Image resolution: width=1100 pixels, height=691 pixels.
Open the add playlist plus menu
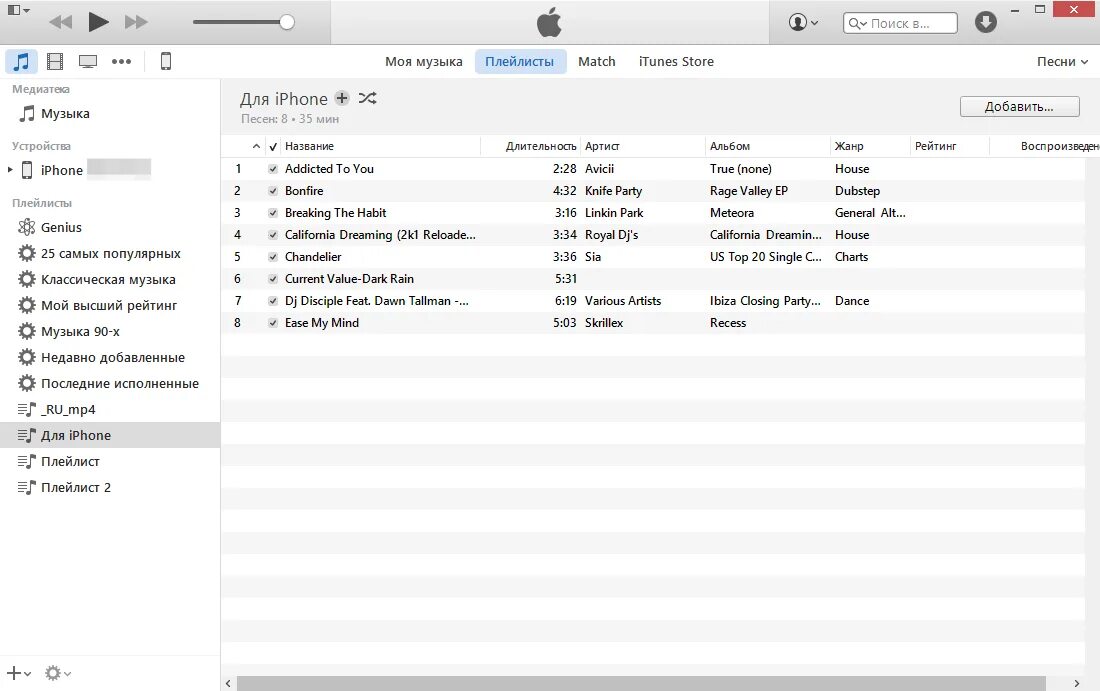click(18, 673)
